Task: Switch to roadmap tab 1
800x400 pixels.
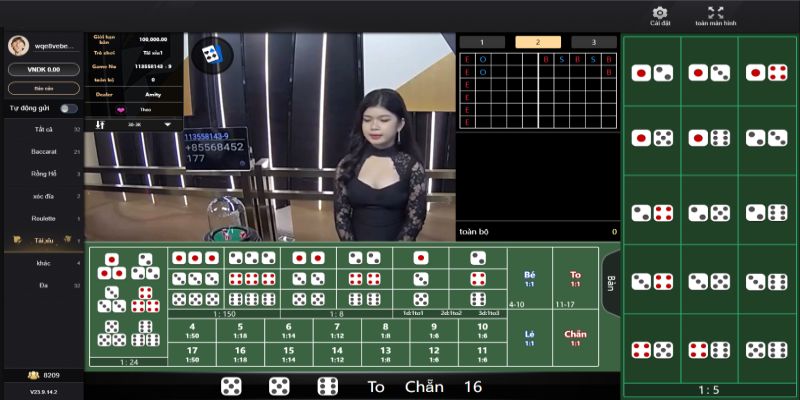Action: click(482, 42)
